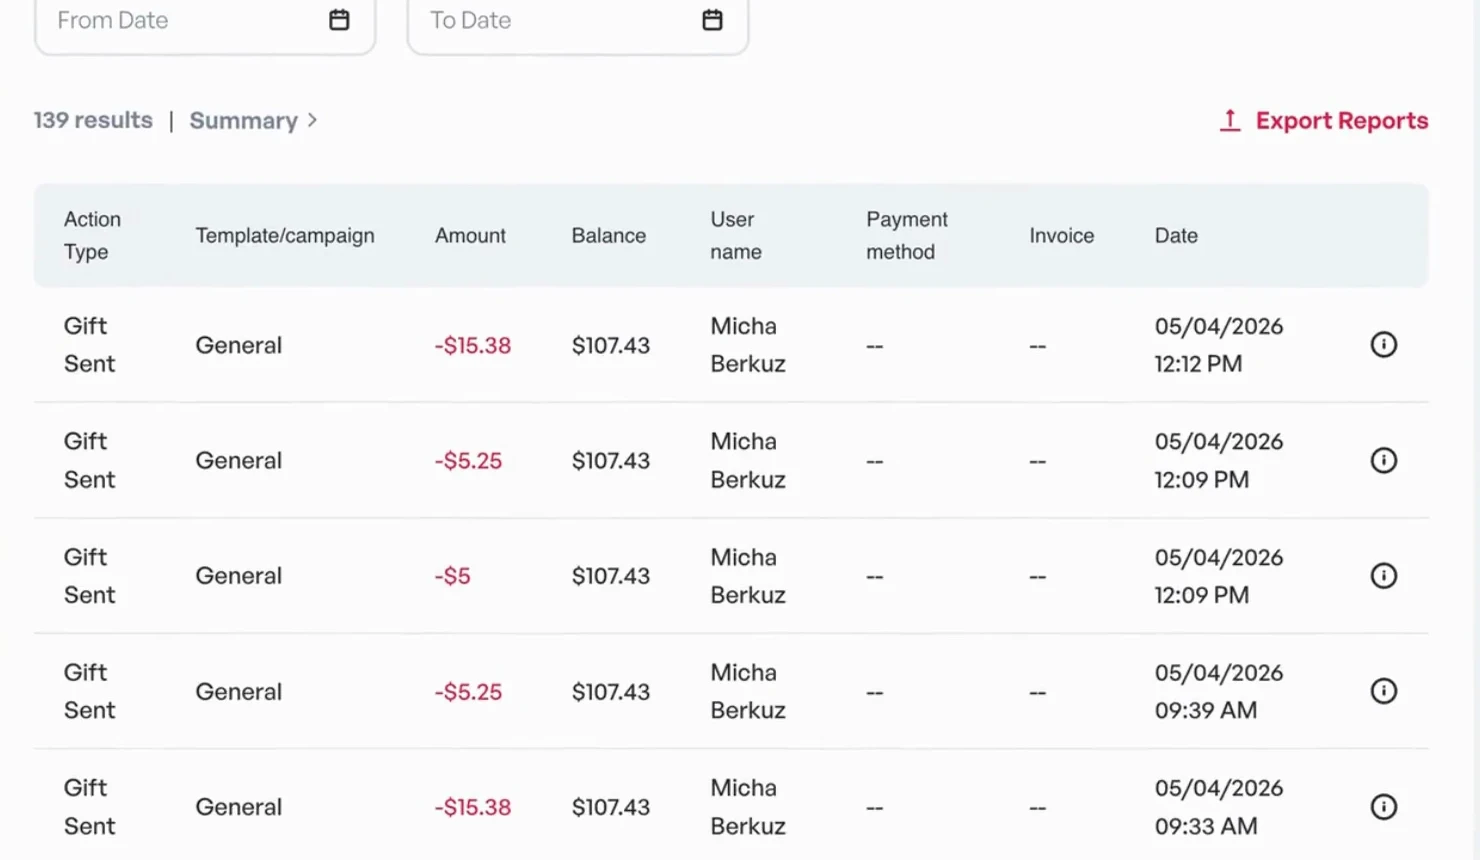1480x860 pixels.
Task: Click the Balance column header
Action: click(608, 235)
